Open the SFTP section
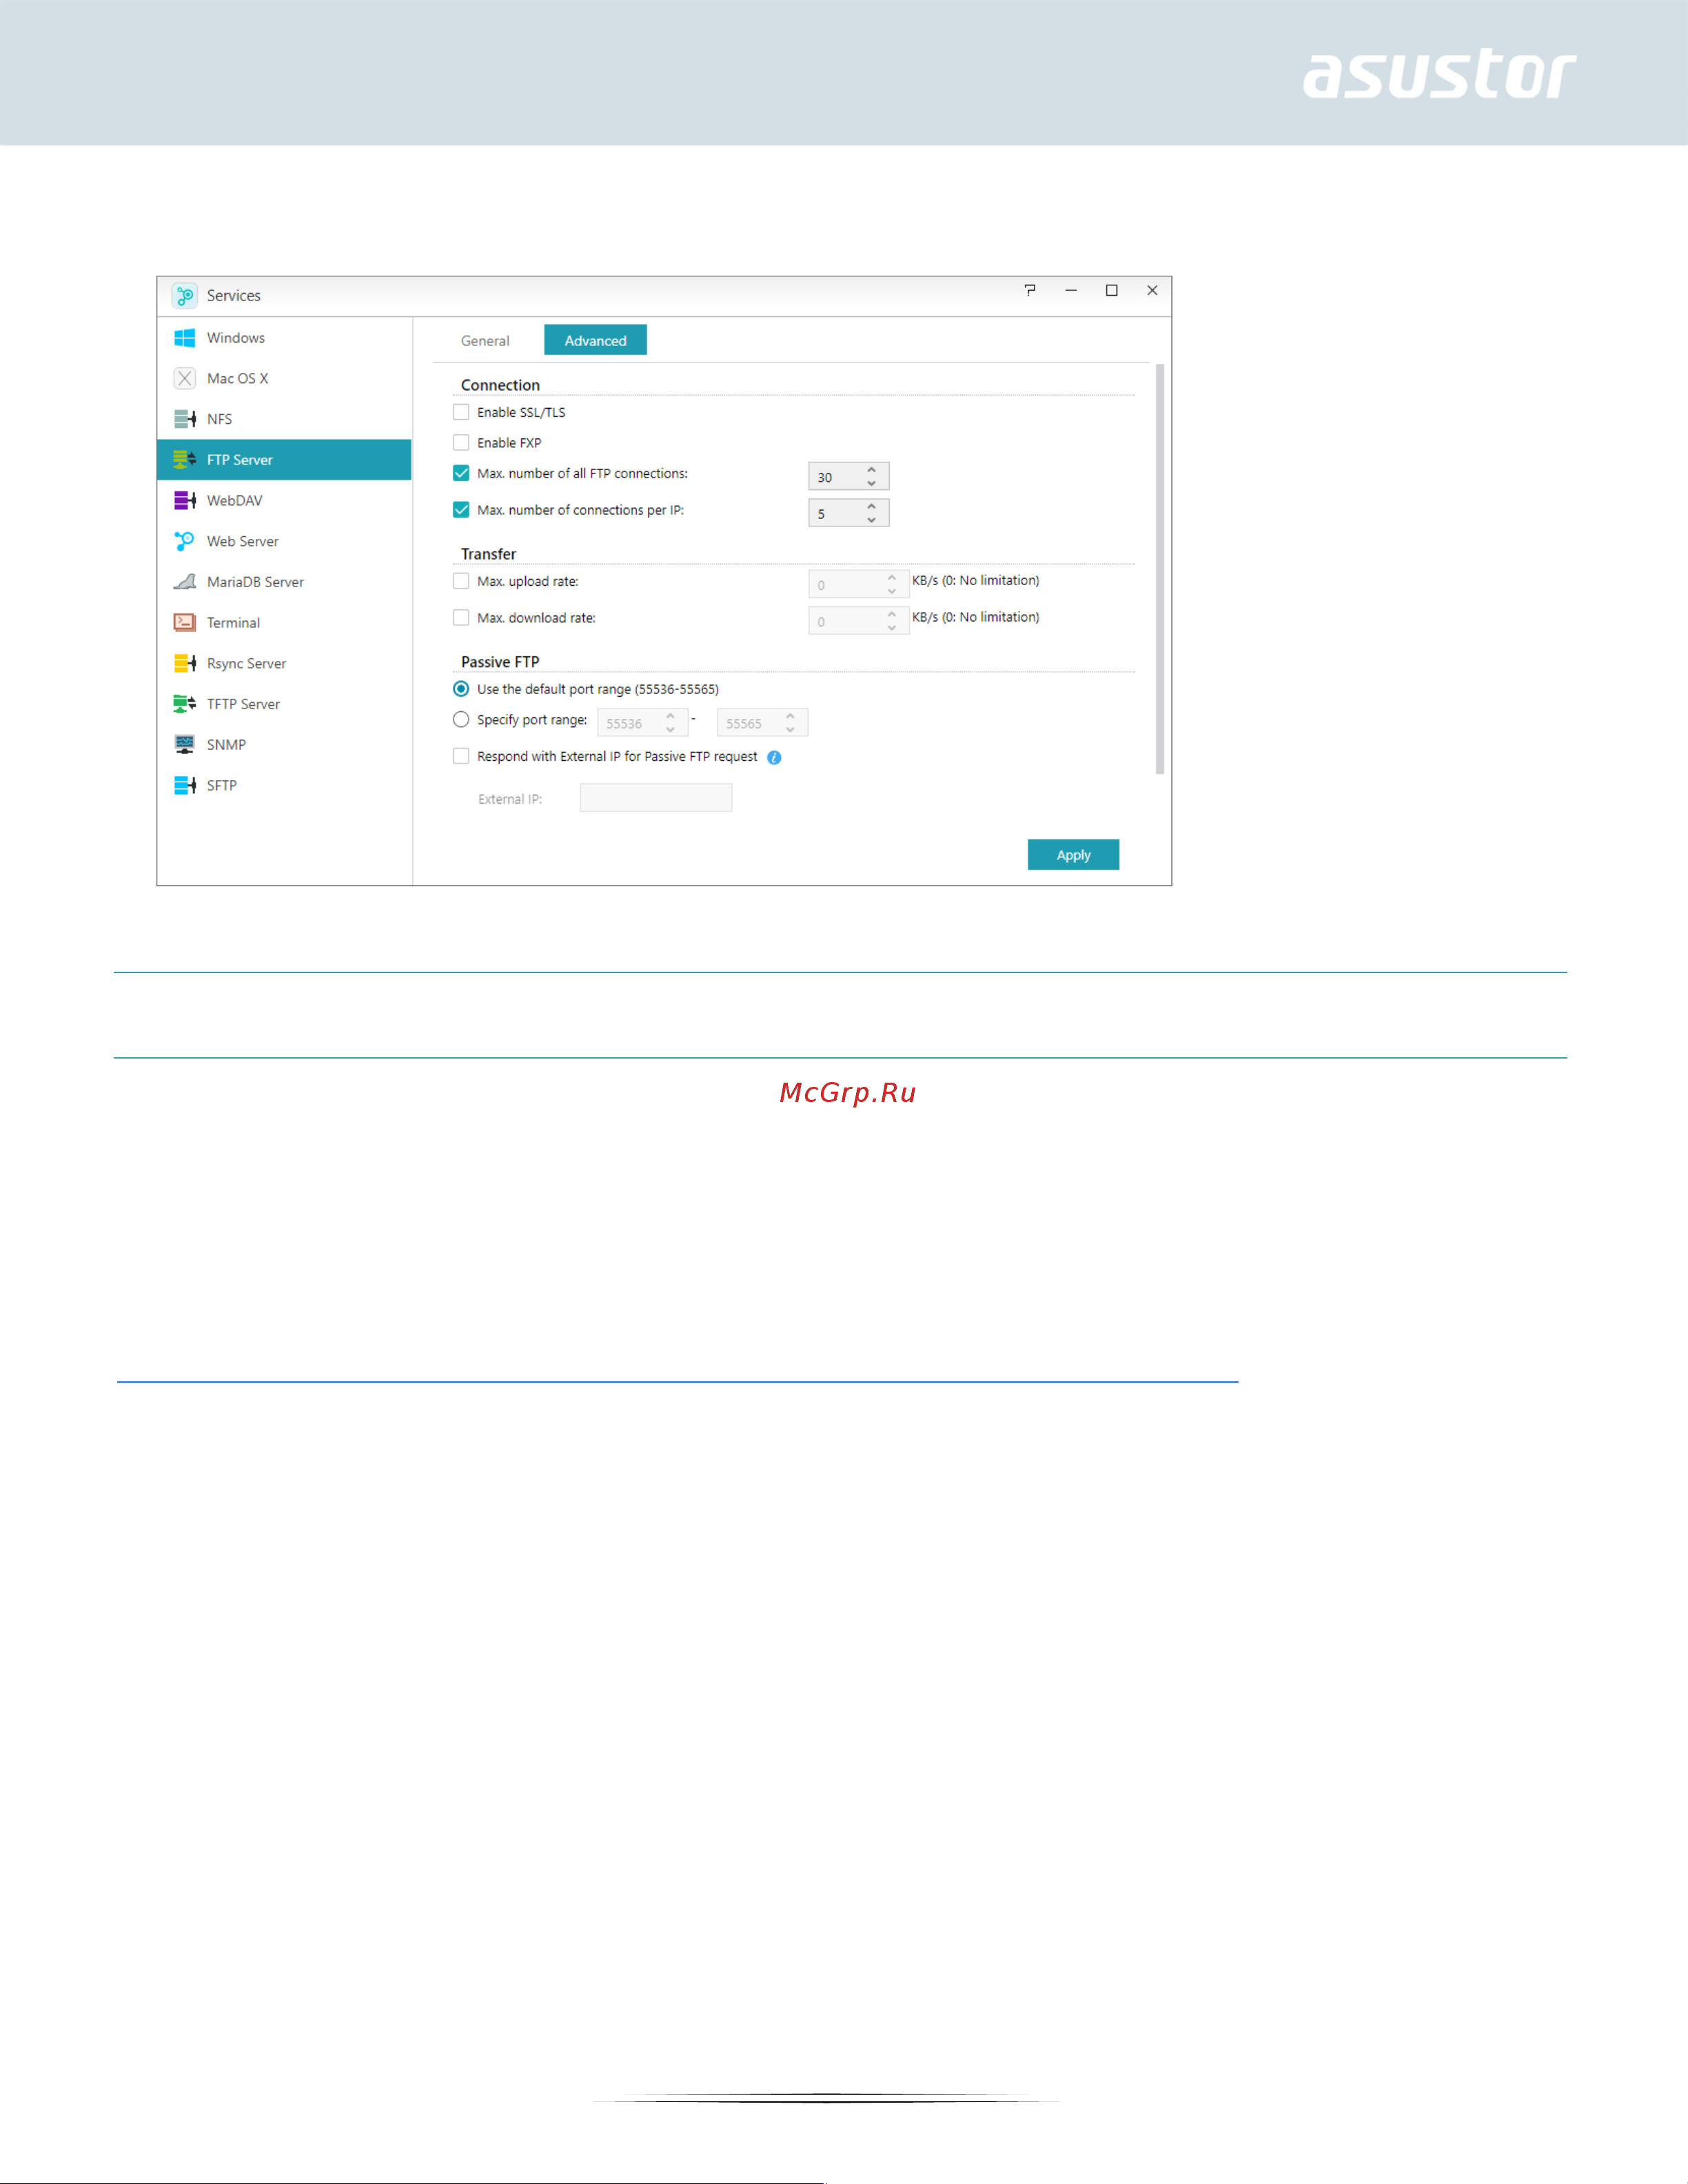 [284, 785]
